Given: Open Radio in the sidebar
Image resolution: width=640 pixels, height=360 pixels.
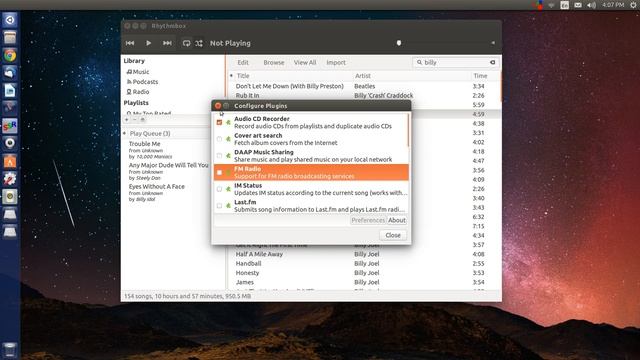Looking at the screenshot, I should pyautogui.click(x=138, y=92).
